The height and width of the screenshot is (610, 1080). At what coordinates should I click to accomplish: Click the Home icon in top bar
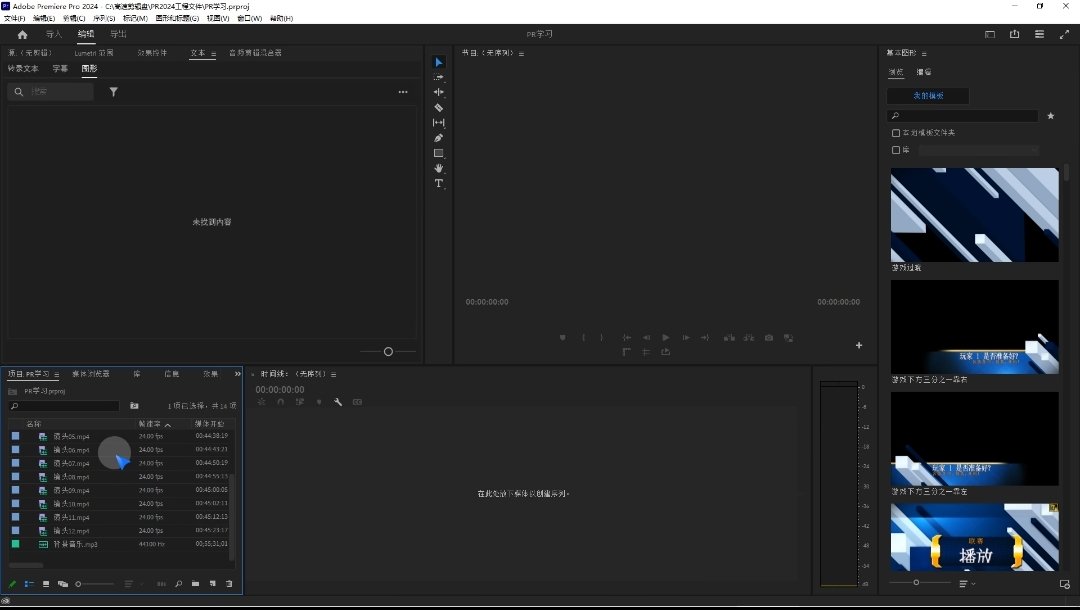[x=22, y=34]
